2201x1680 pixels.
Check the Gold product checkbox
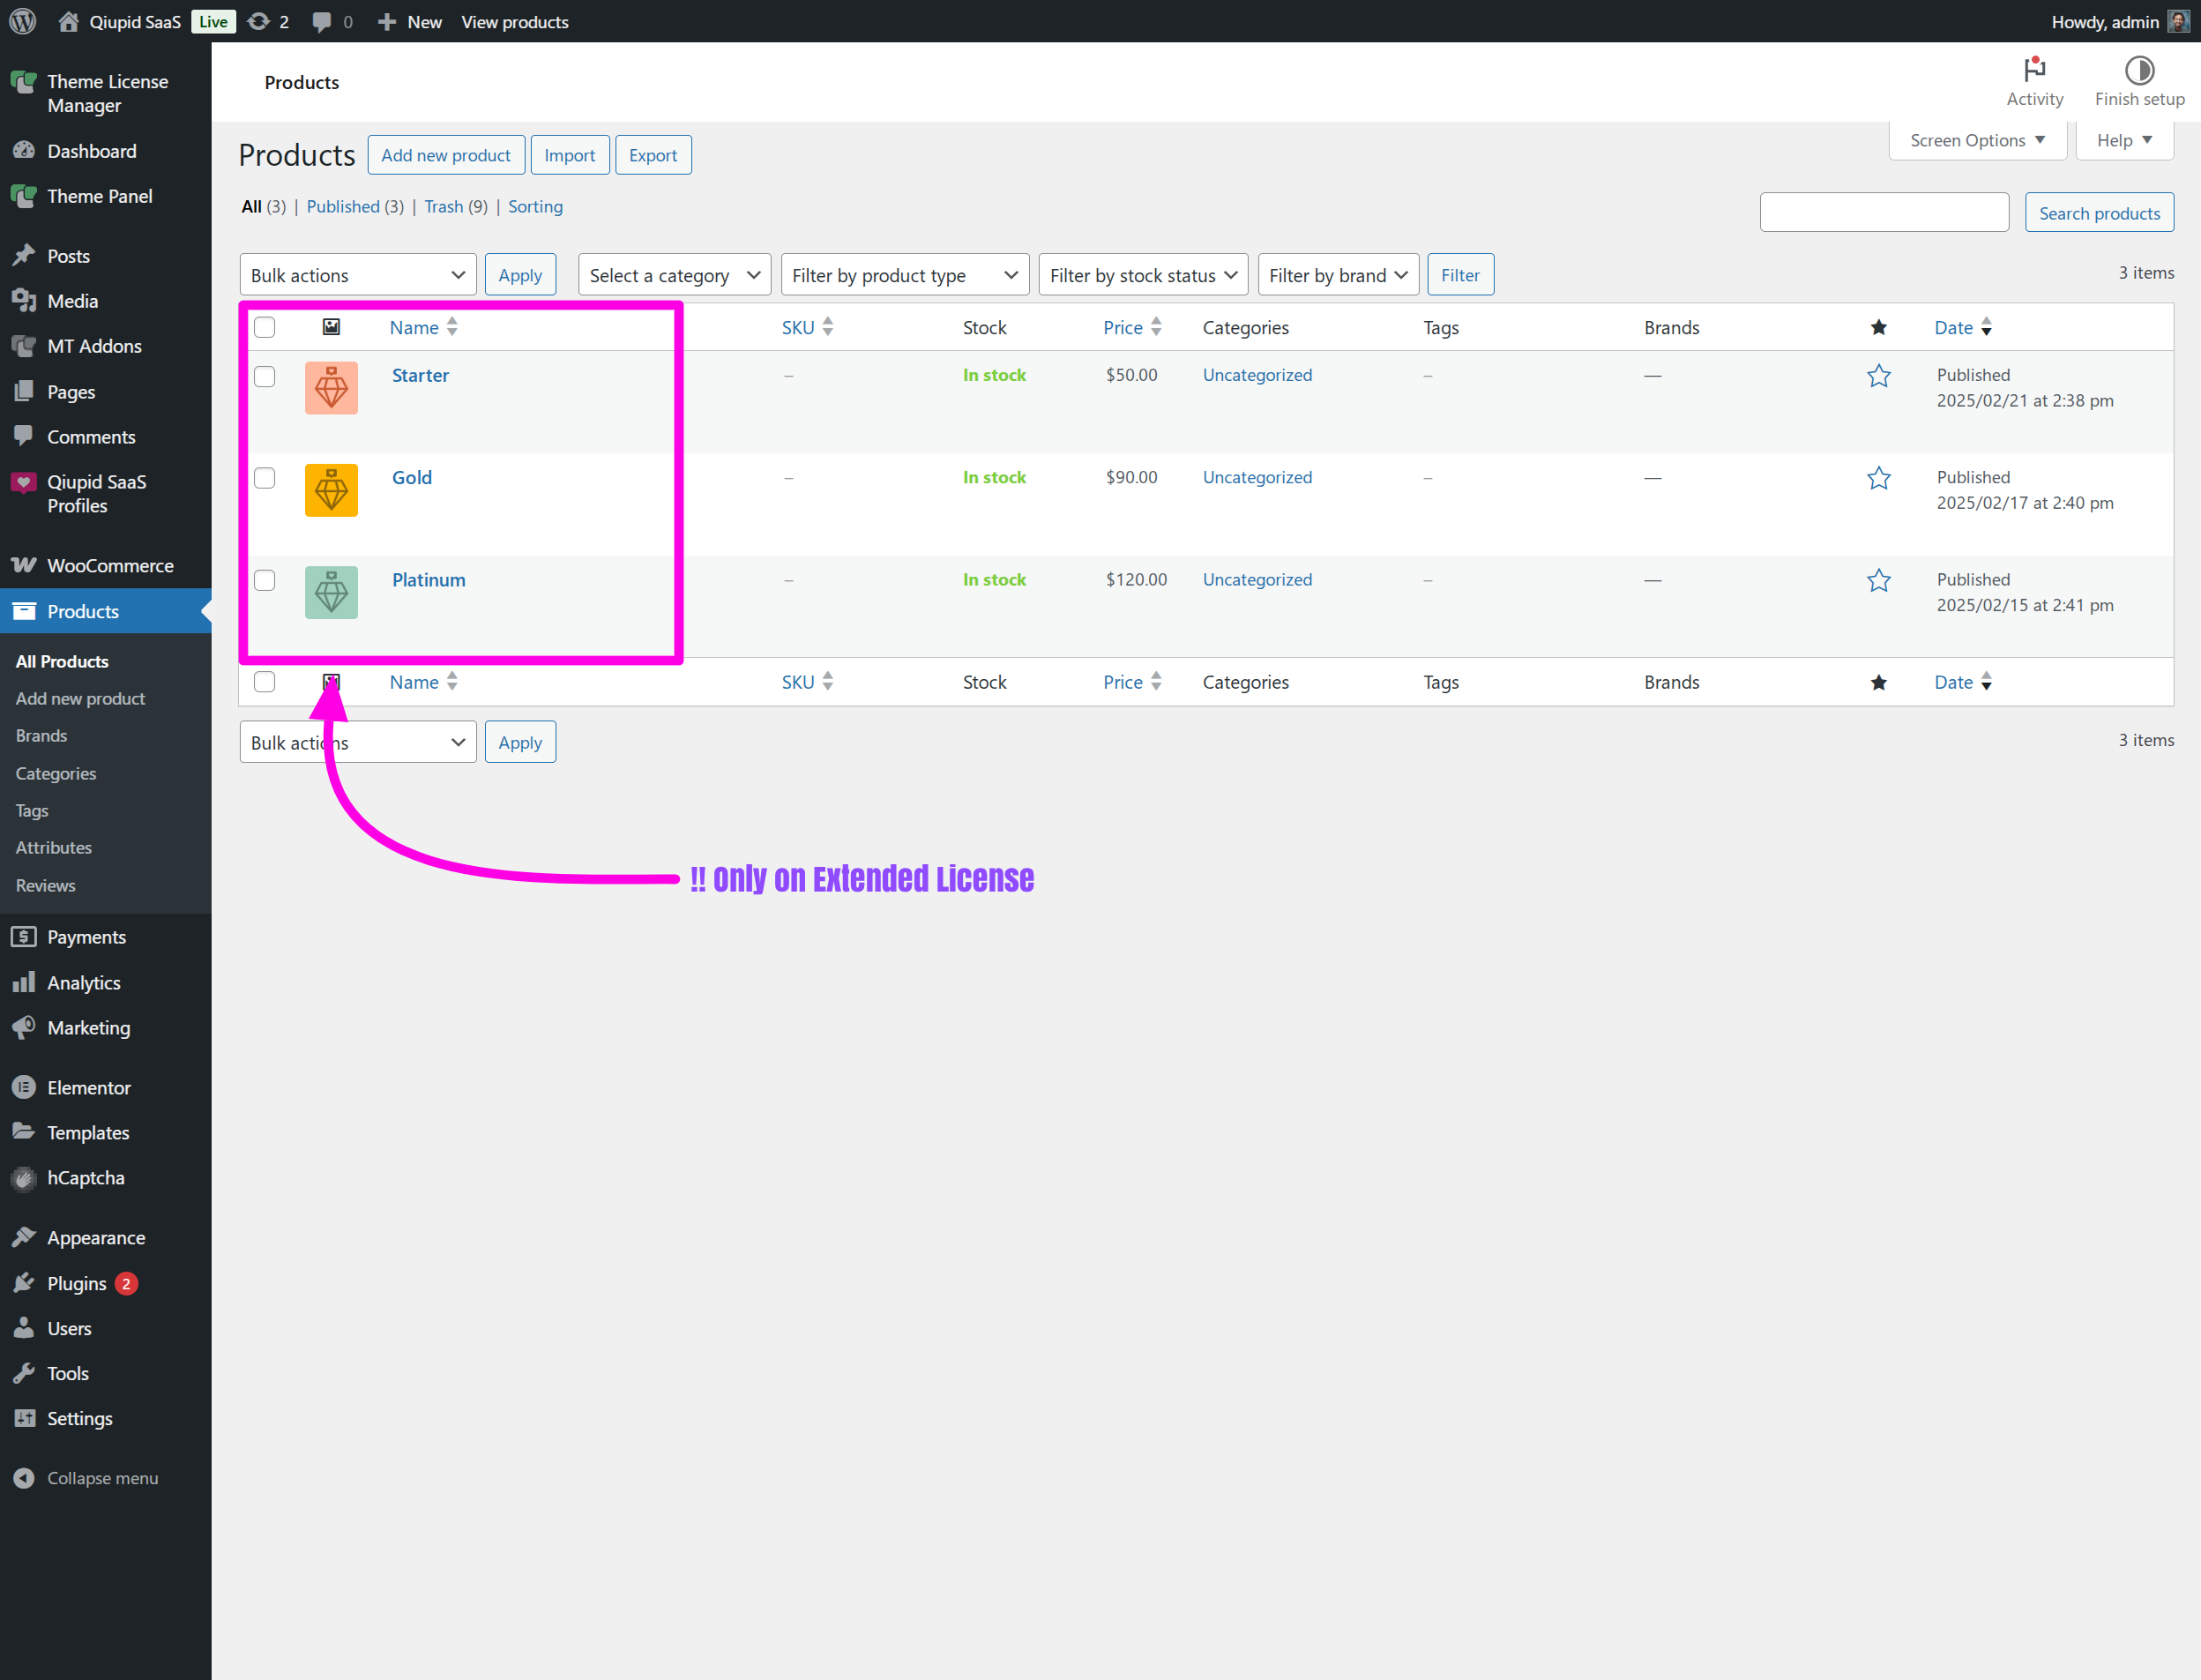coord(264,478)
